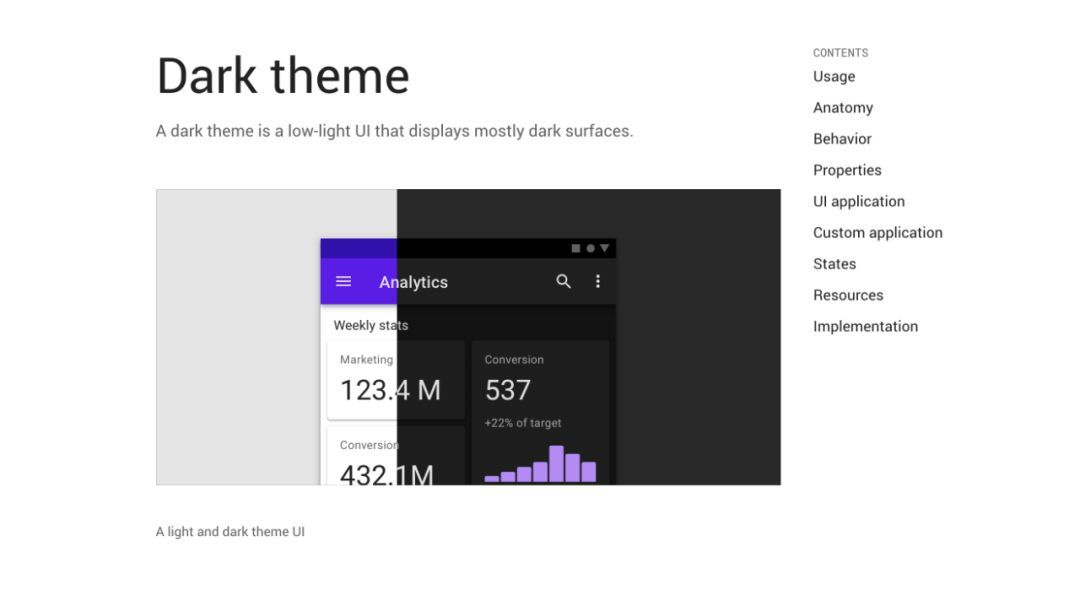Click the search icon in the Analytics toolbar
Screen dimensions: 1080x607
pyautogui.click(x=563, y=281)
